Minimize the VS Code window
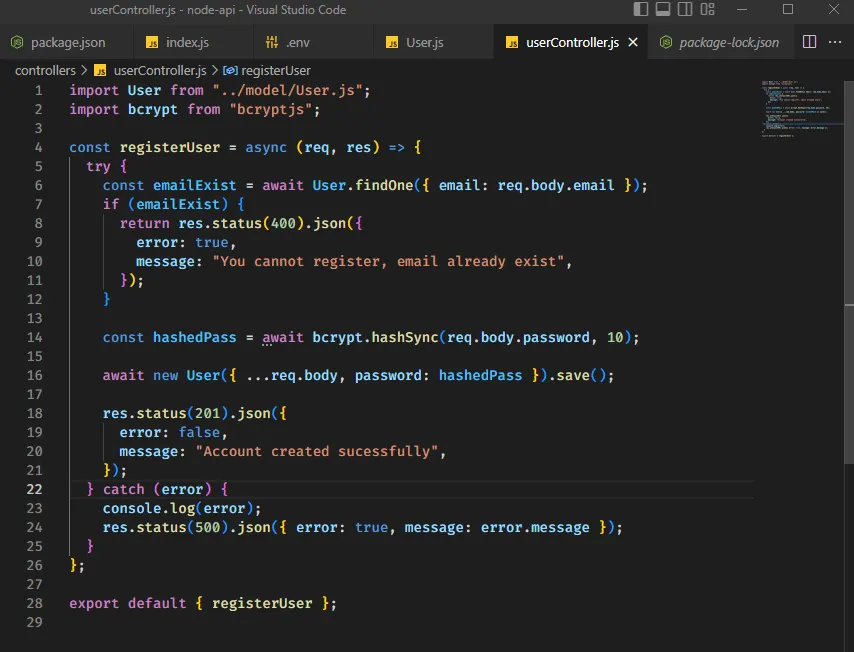The width and height of the screenshot is (854, 652). click(x=742, y=9)
